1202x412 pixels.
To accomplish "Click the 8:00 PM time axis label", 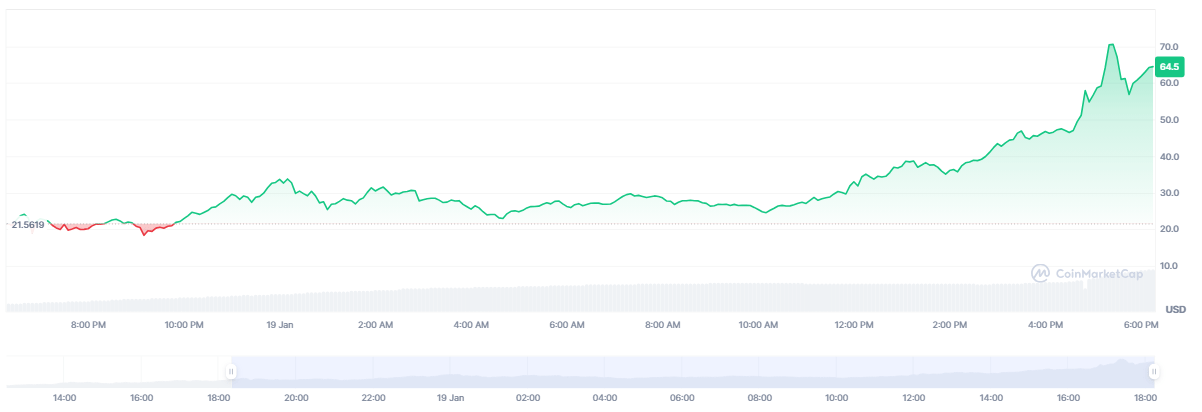I will 88,325.
